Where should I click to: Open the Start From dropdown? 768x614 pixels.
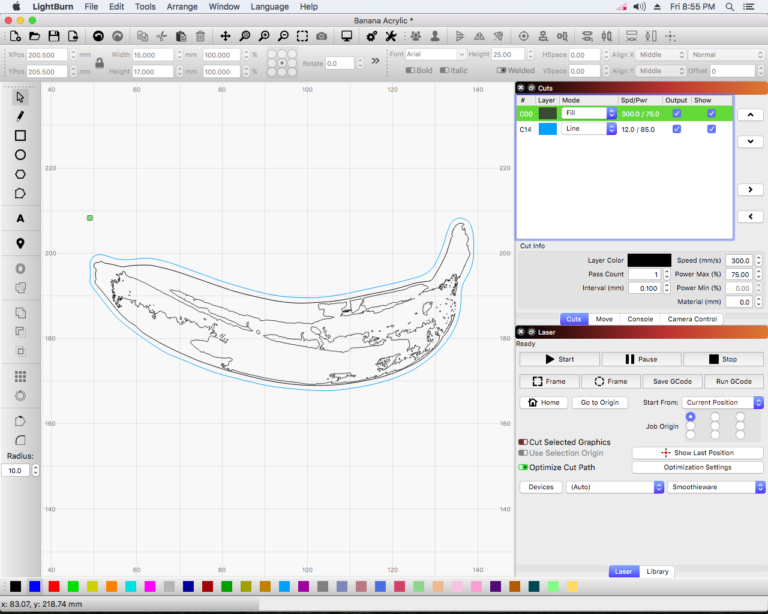pos(724,402)
